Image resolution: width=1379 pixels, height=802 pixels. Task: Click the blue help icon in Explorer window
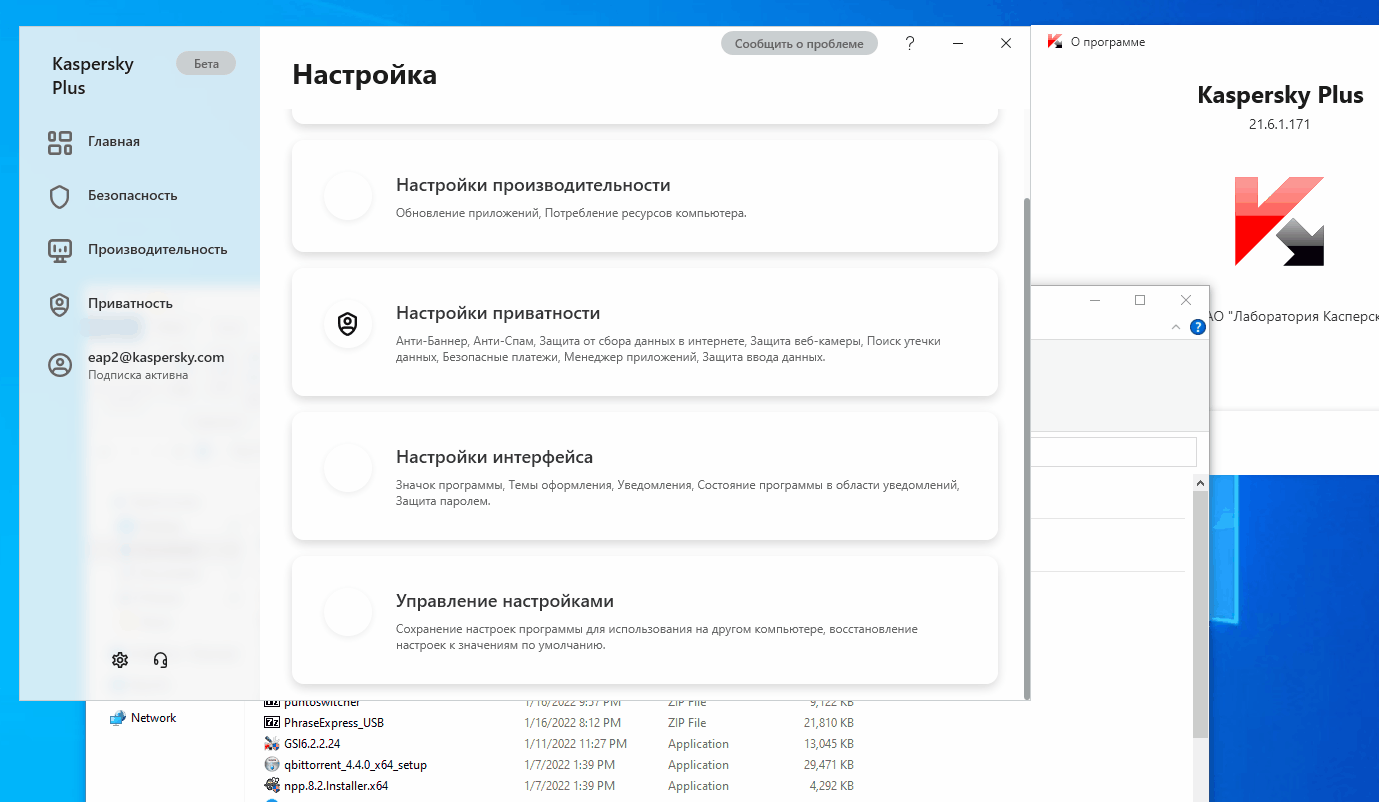(x=1198, y=327)
